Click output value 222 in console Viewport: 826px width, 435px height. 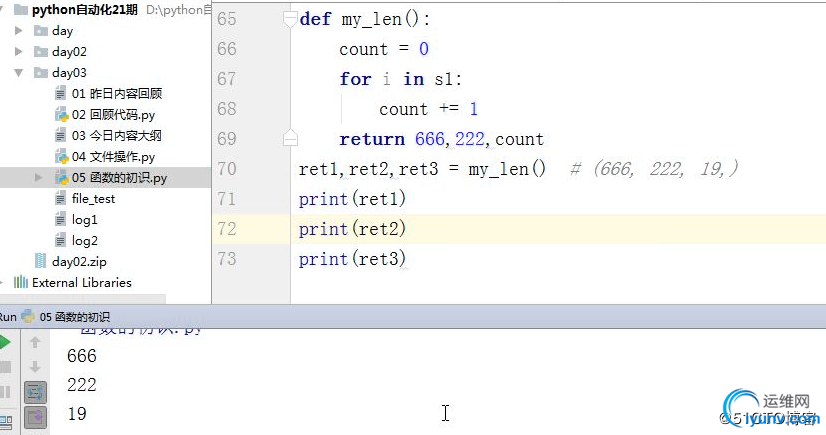[x=82, y=385]
